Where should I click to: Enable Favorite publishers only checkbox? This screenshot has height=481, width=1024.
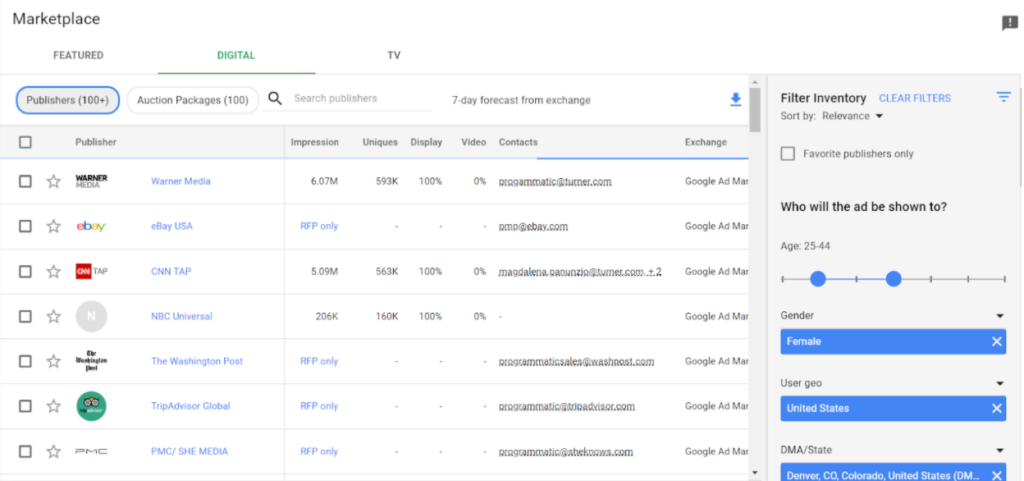[788, 153]
